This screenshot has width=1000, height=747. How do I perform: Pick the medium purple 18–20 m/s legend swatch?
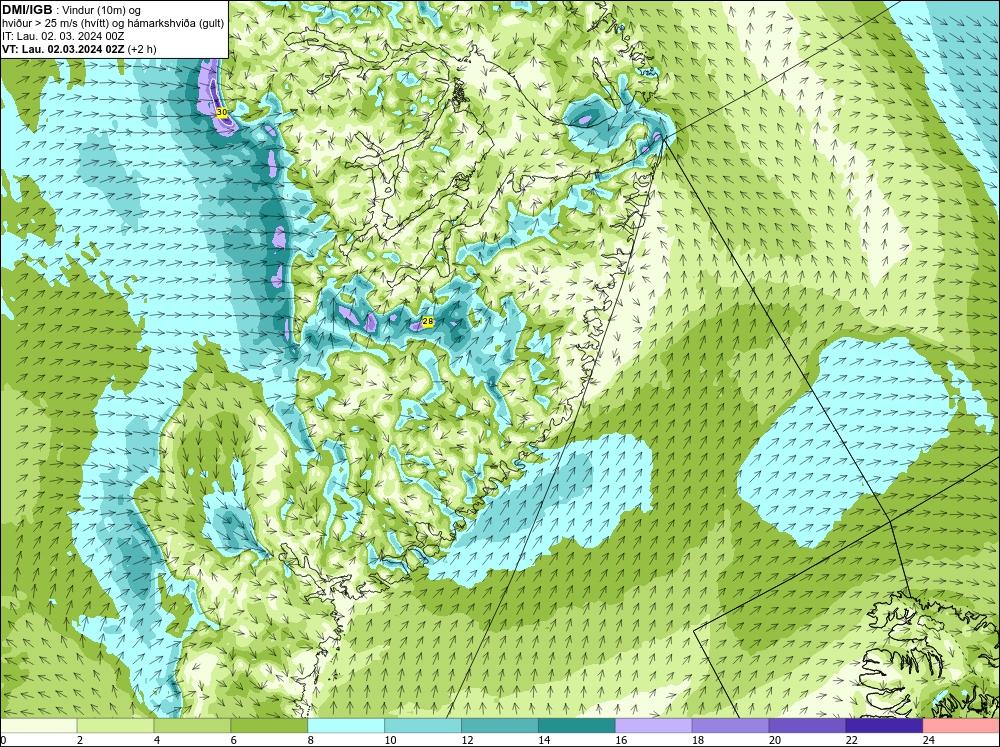[x=730, y=725]
